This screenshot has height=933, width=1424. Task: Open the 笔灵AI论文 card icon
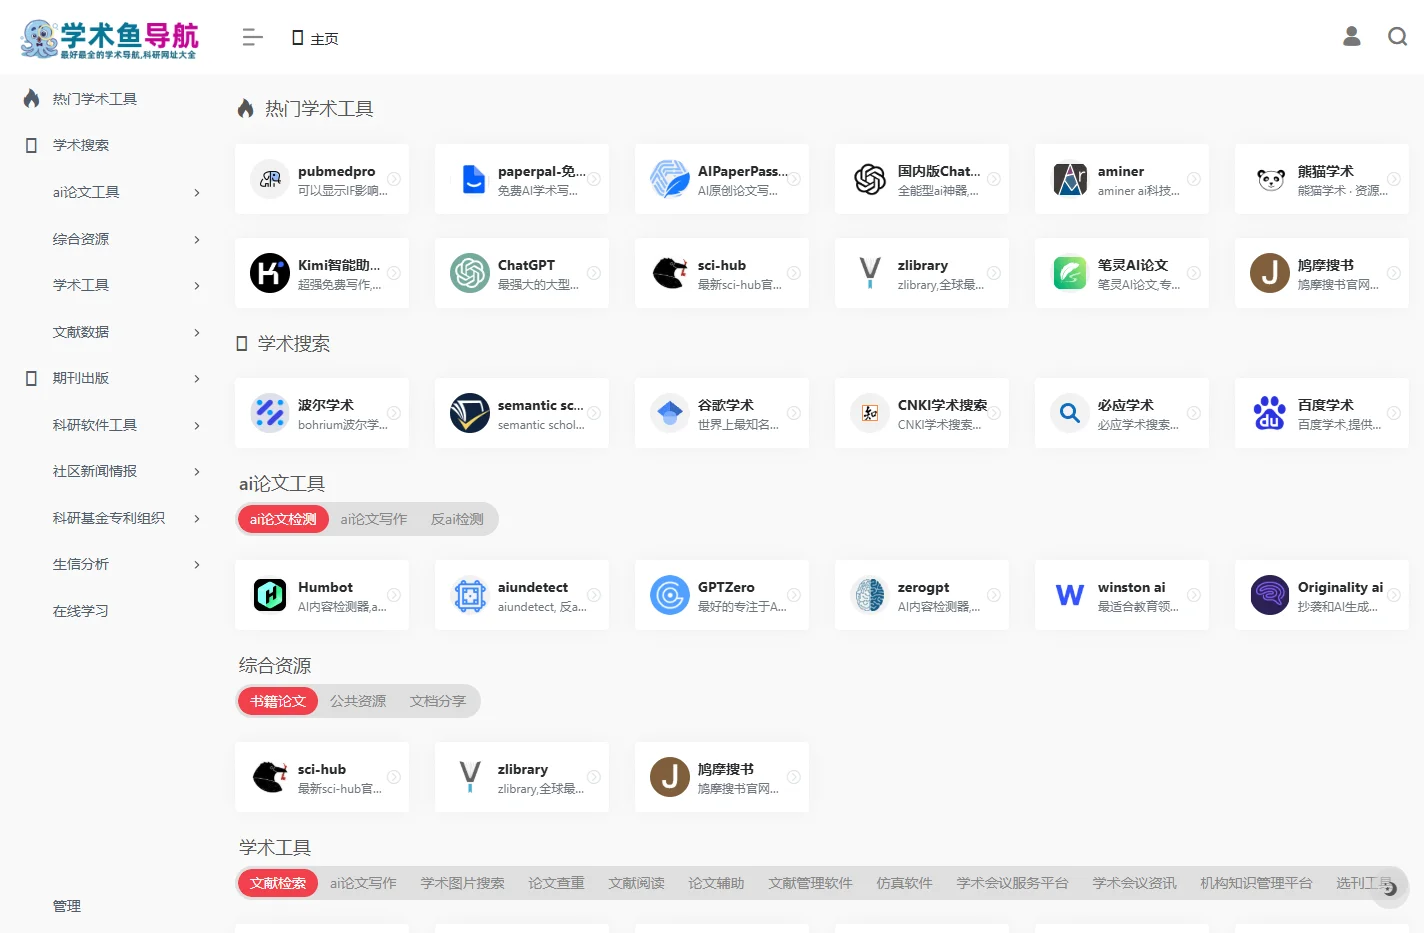pyautogui.click(x=1070, y=273)
